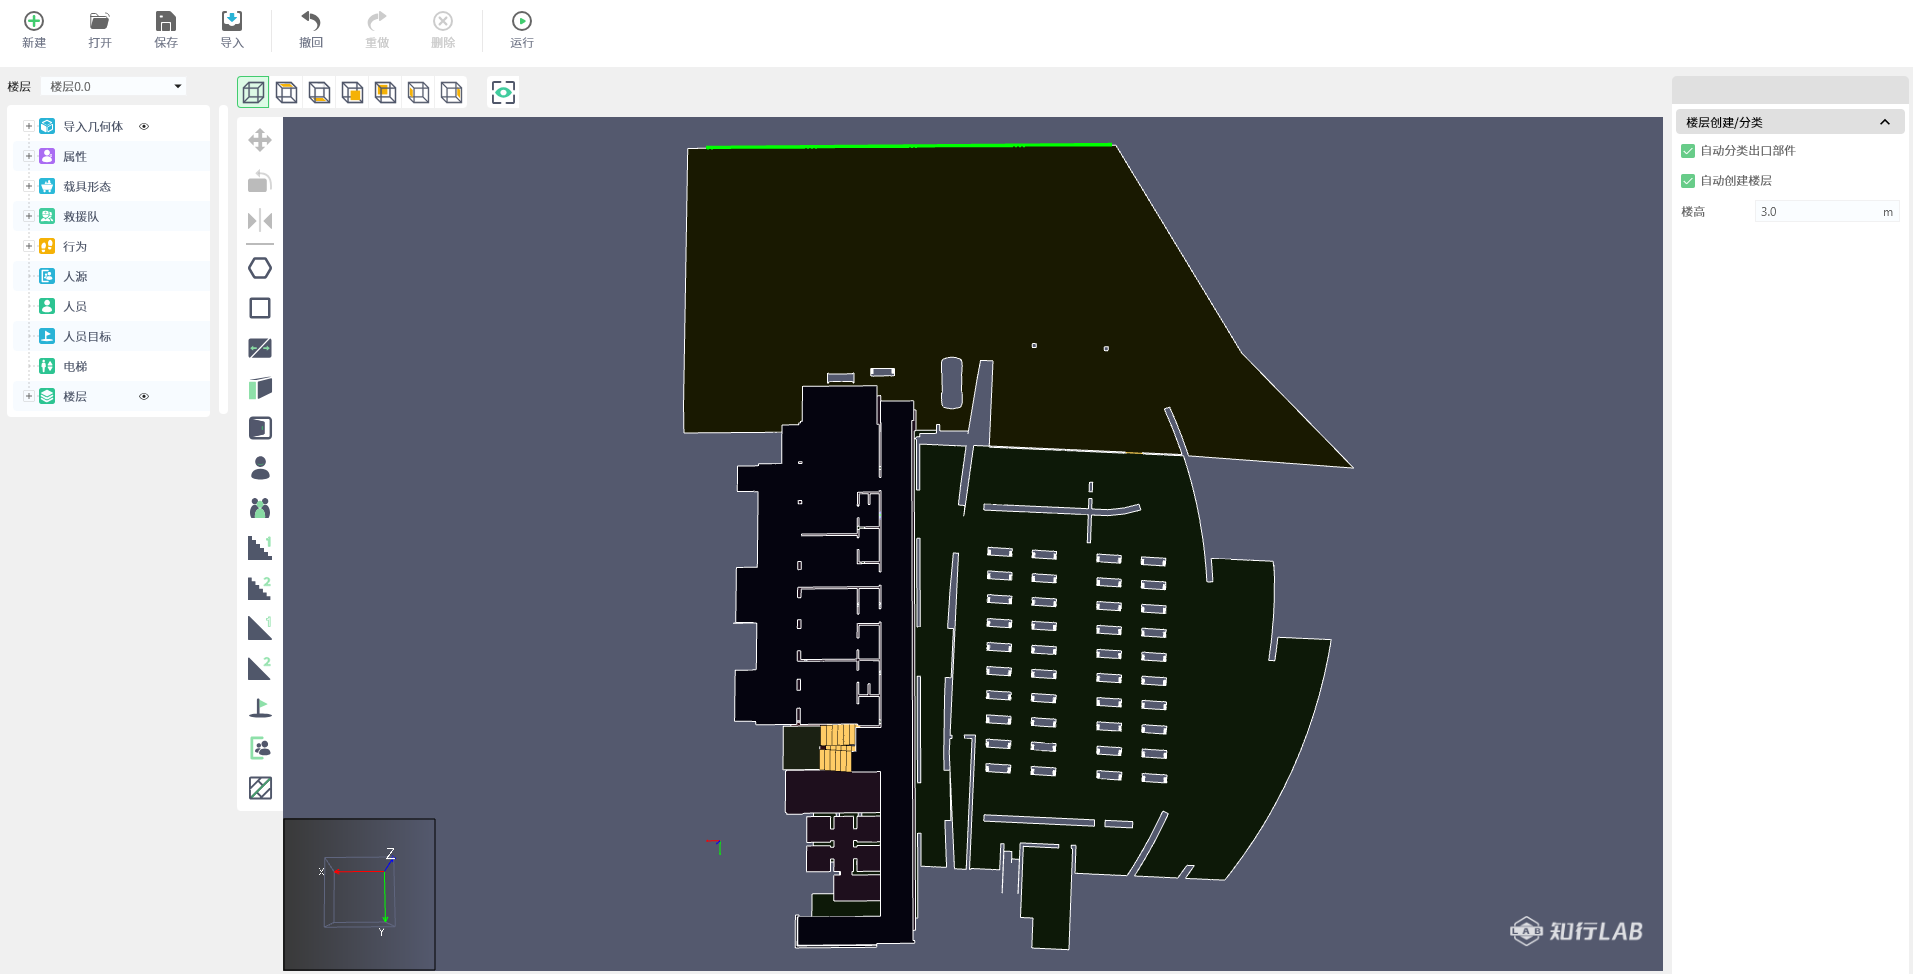Open a file with the 打开 button
Viewport: 1913px width, 974px height.
coord(100,29)
